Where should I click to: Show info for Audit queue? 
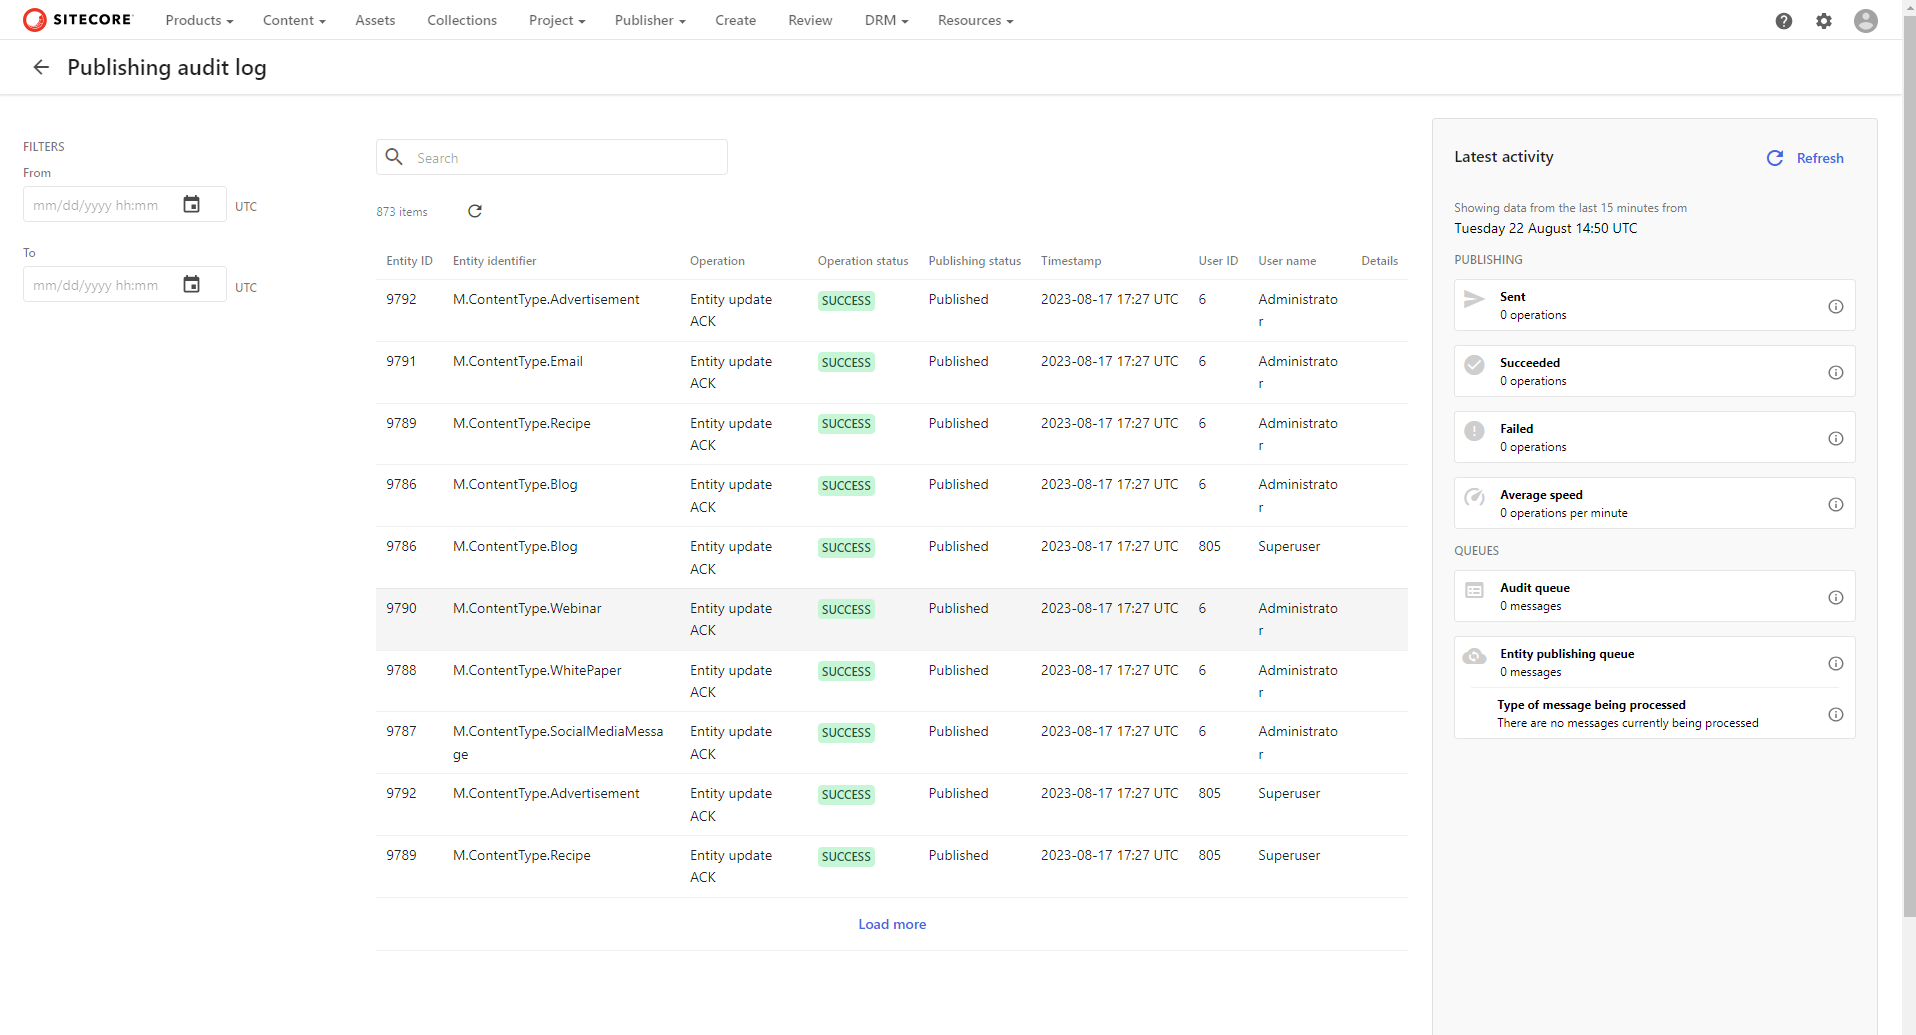1836,597
